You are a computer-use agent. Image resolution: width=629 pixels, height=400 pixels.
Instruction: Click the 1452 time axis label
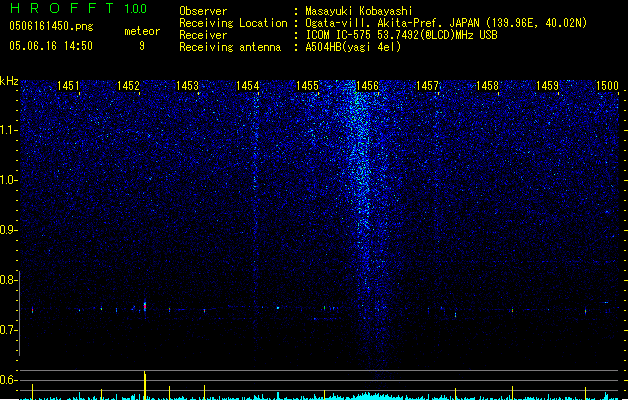tap(128, 86)
